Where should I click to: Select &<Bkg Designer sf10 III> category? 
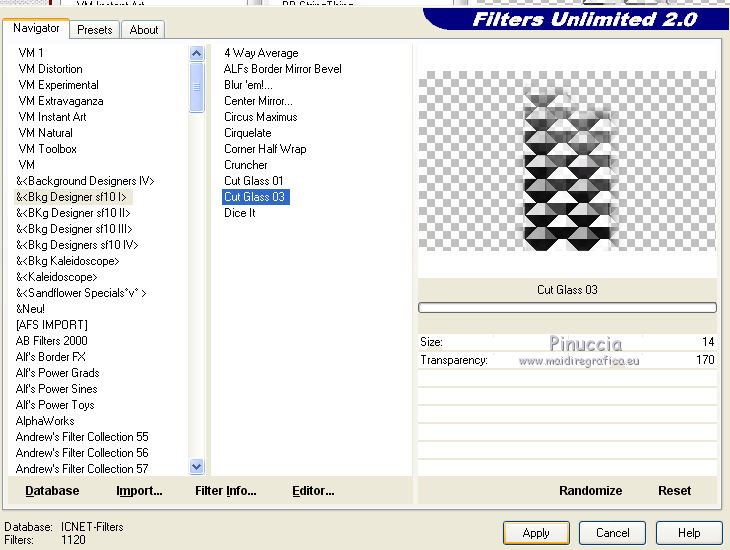[74, 229]
